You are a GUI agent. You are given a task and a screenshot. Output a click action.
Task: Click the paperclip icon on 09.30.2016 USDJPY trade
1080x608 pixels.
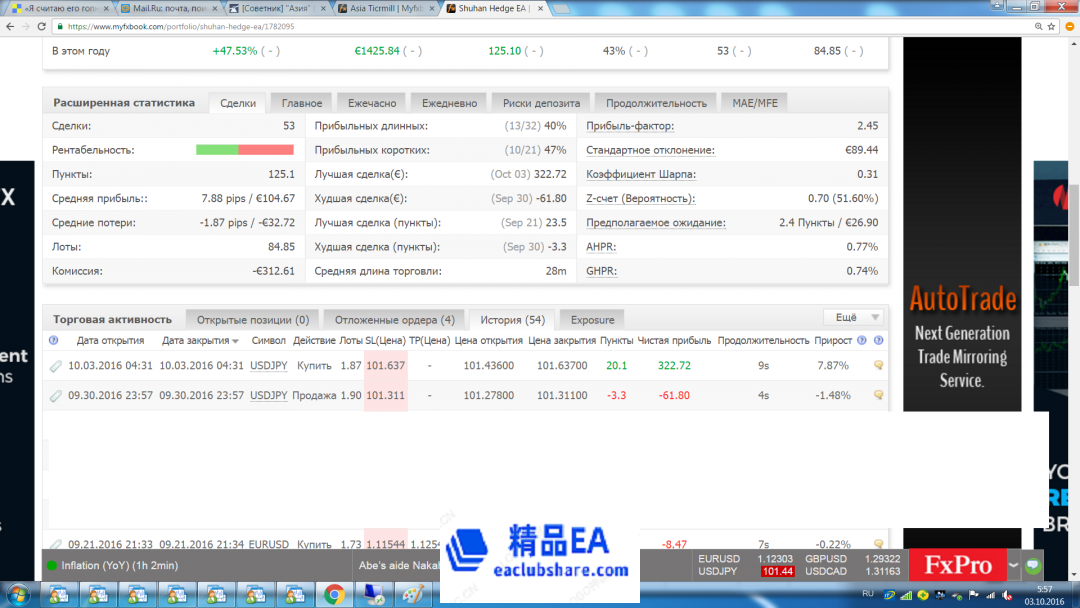point(56,396)
